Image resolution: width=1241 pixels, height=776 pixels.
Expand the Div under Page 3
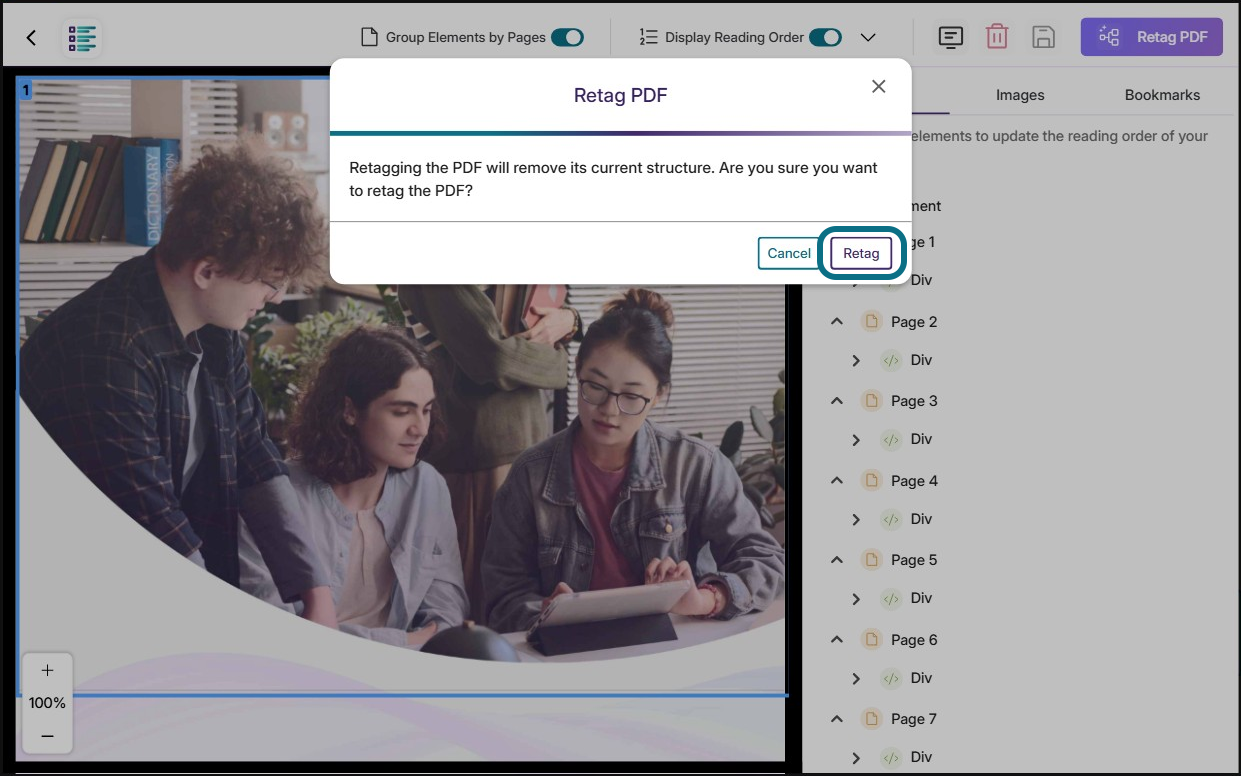(x=856, y=440)
